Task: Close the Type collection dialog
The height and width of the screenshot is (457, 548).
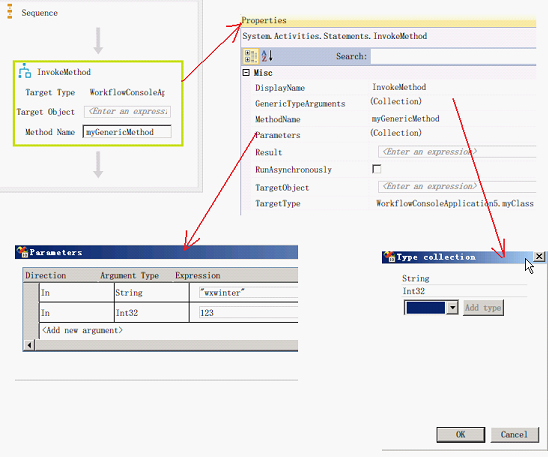Action: (539, 256)
